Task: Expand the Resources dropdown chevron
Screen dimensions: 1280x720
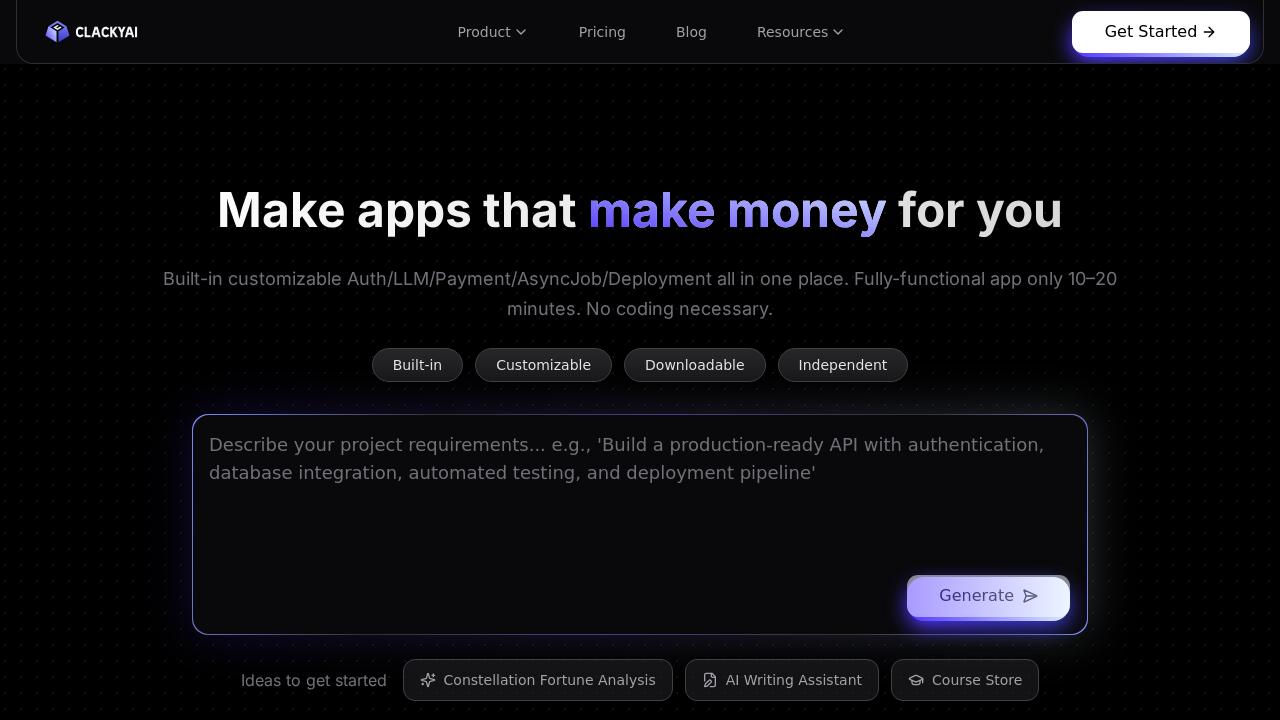Action: (838, 32)
